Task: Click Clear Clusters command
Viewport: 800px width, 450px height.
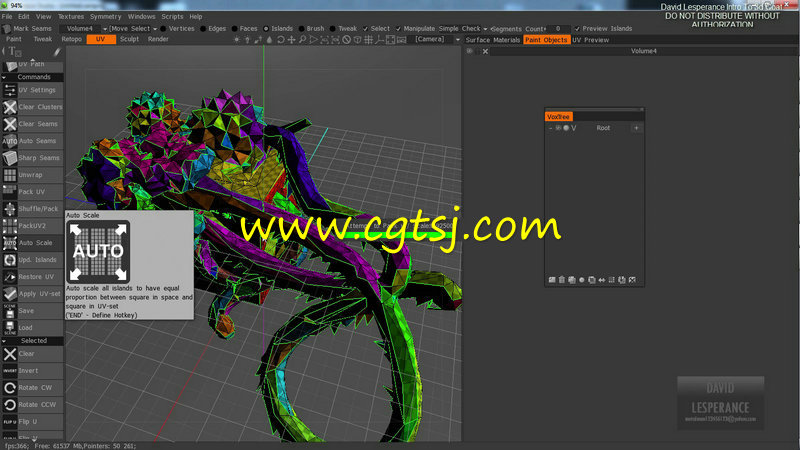Action: tap(33, 107)
